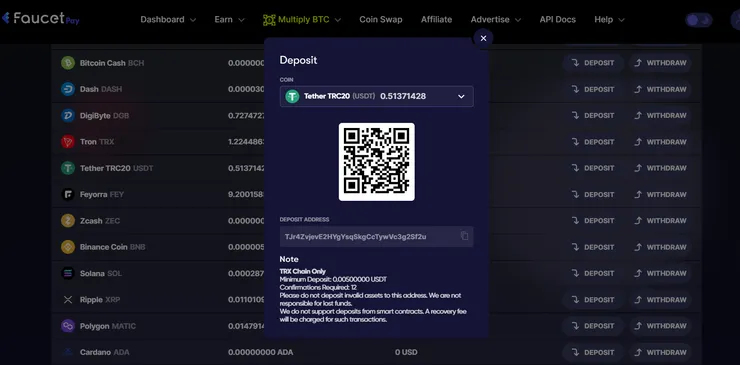Expand the Advertise menu

click(496, 20)
